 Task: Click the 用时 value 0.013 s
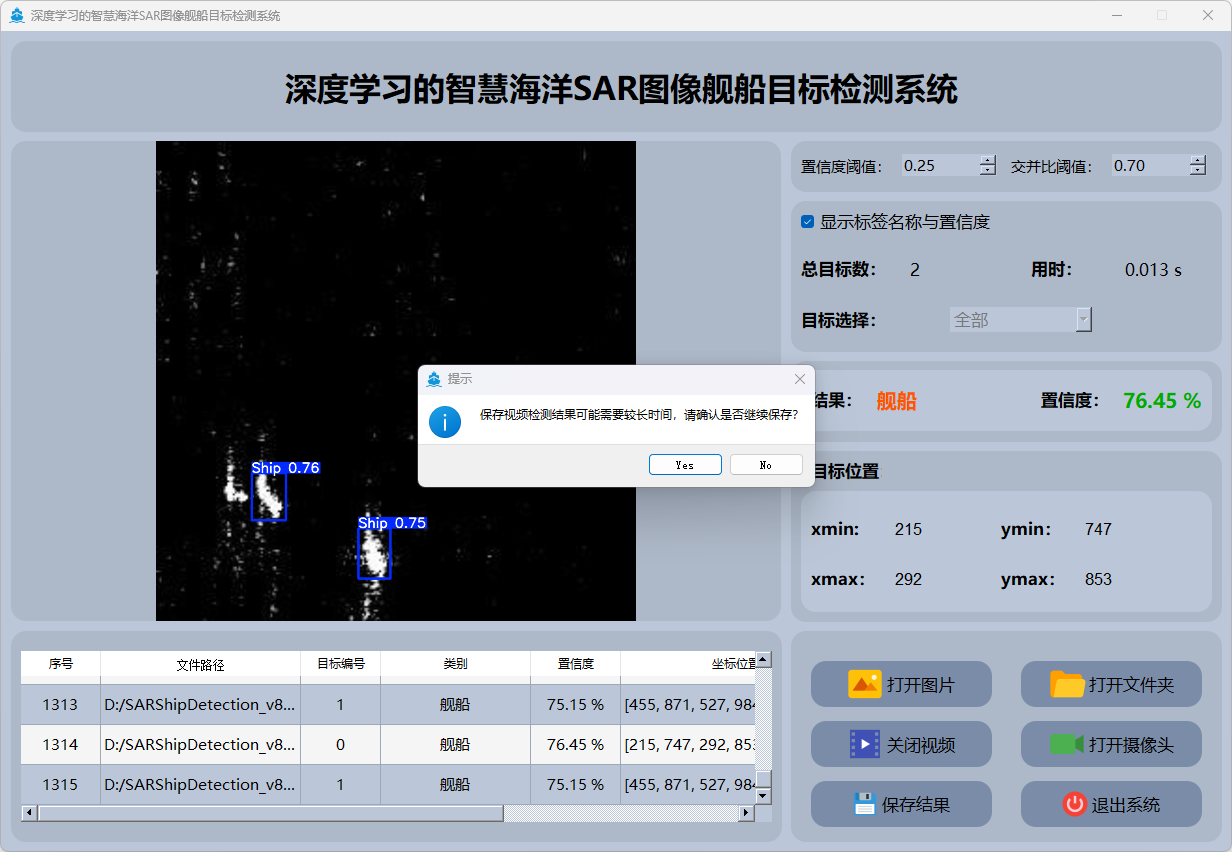(x=1153, y=270)
